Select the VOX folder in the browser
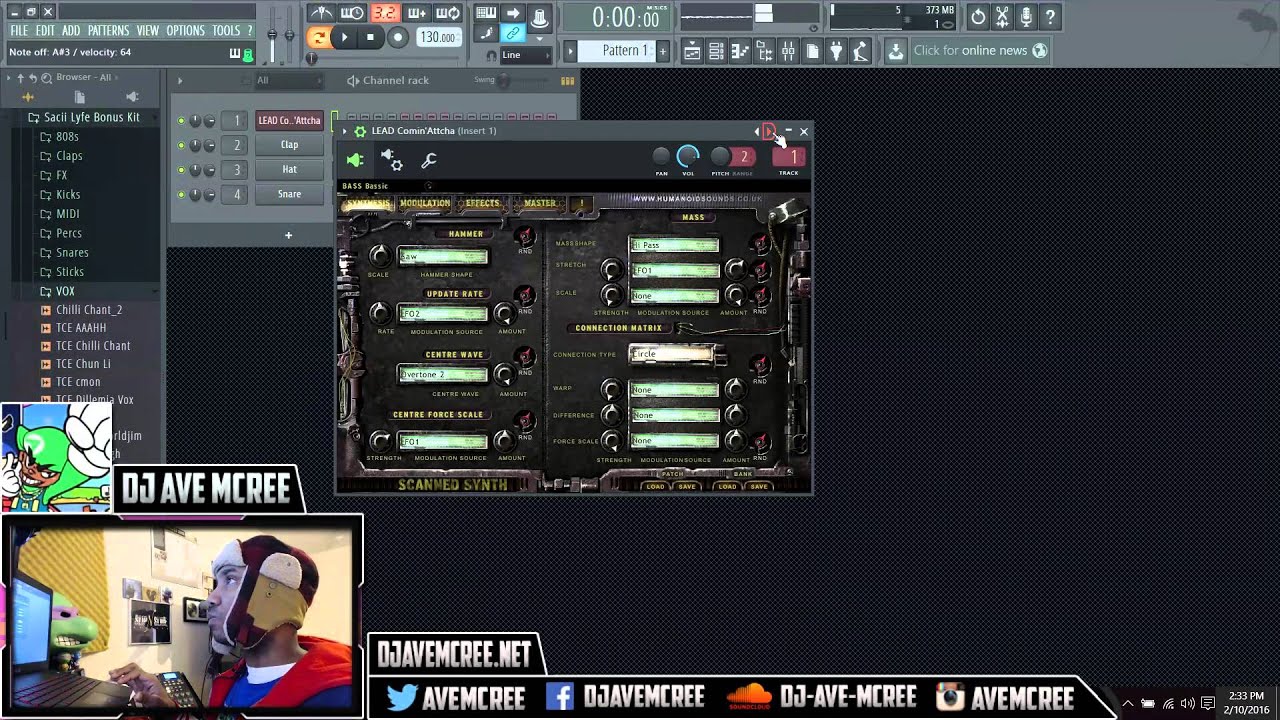This screenshot has width=1280, height=720. pyautogui.click(x=67, y=291)
